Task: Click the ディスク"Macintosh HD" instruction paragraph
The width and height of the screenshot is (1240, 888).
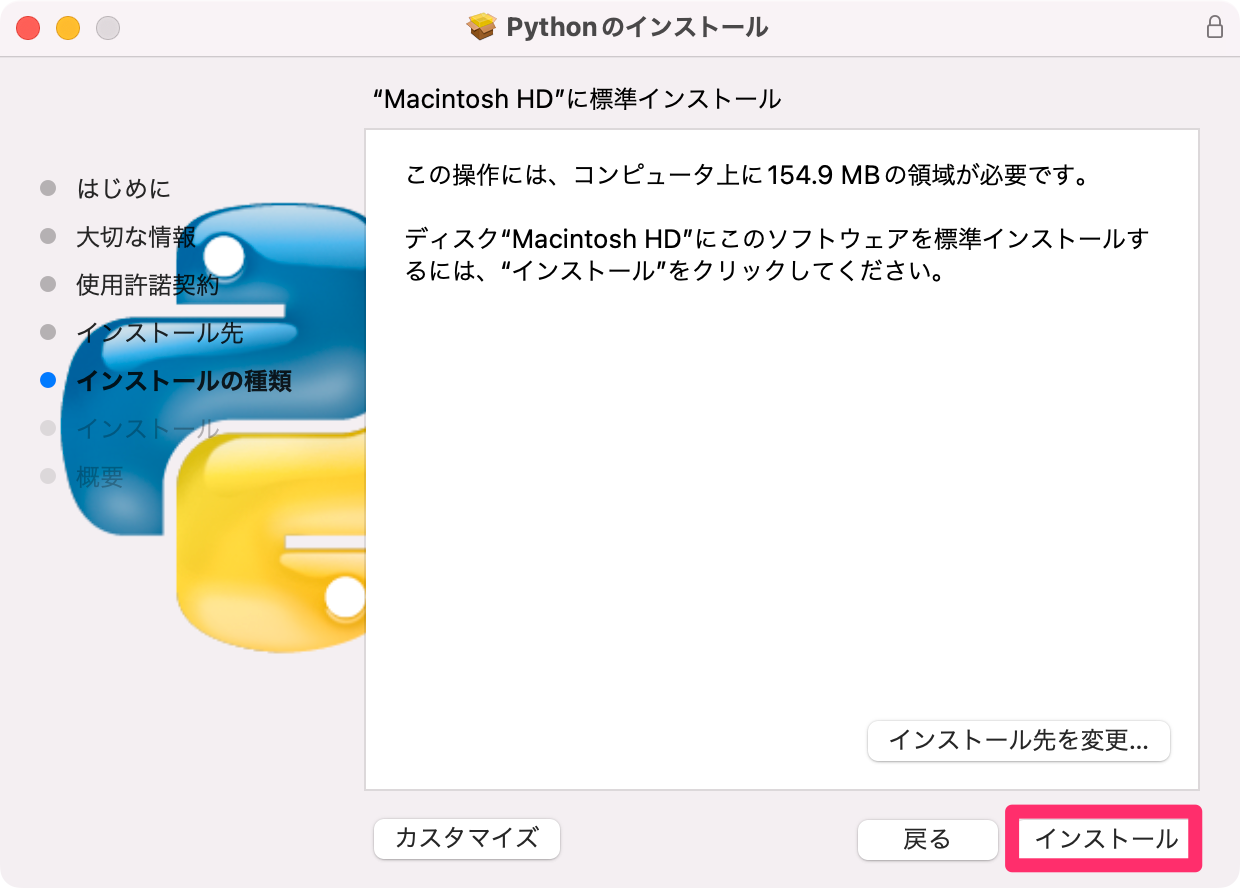Action: coord(777,255)
